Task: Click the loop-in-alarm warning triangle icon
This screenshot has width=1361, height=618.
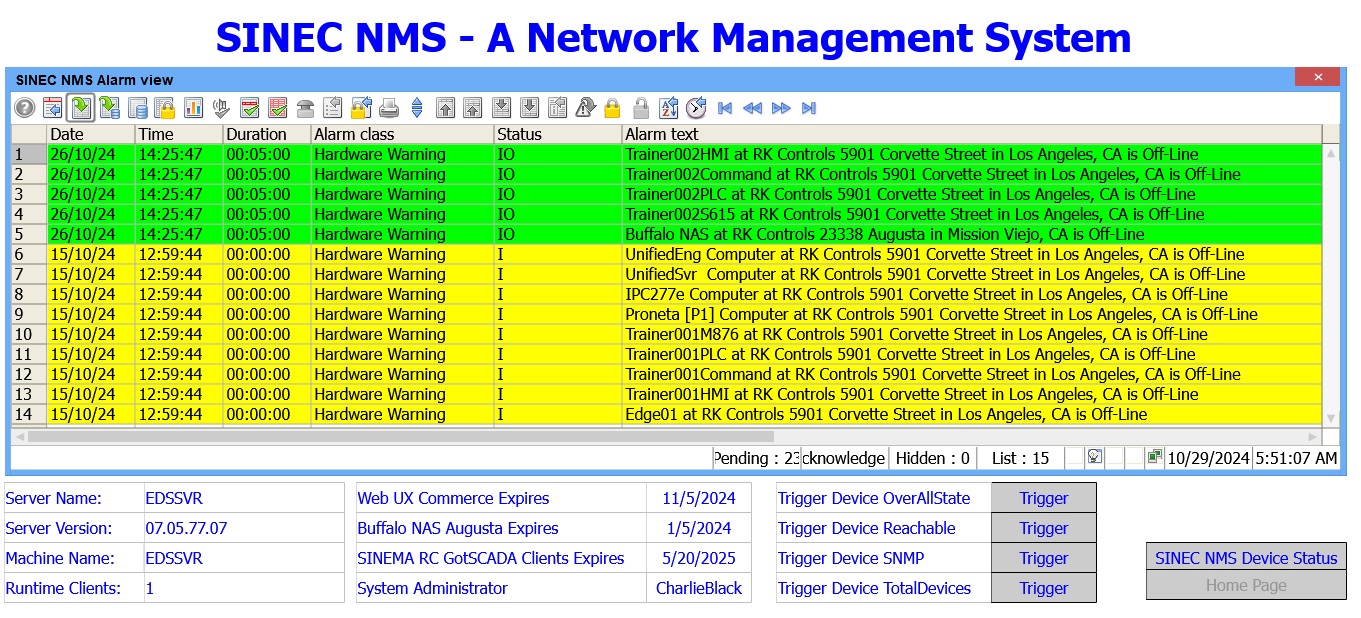Action: tap(584, 108)
